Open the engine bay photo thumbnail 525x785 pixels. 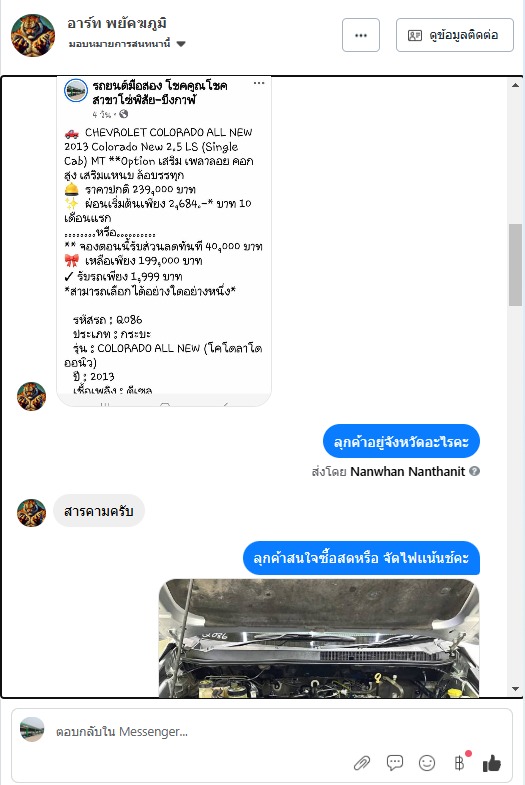point(319,638)
